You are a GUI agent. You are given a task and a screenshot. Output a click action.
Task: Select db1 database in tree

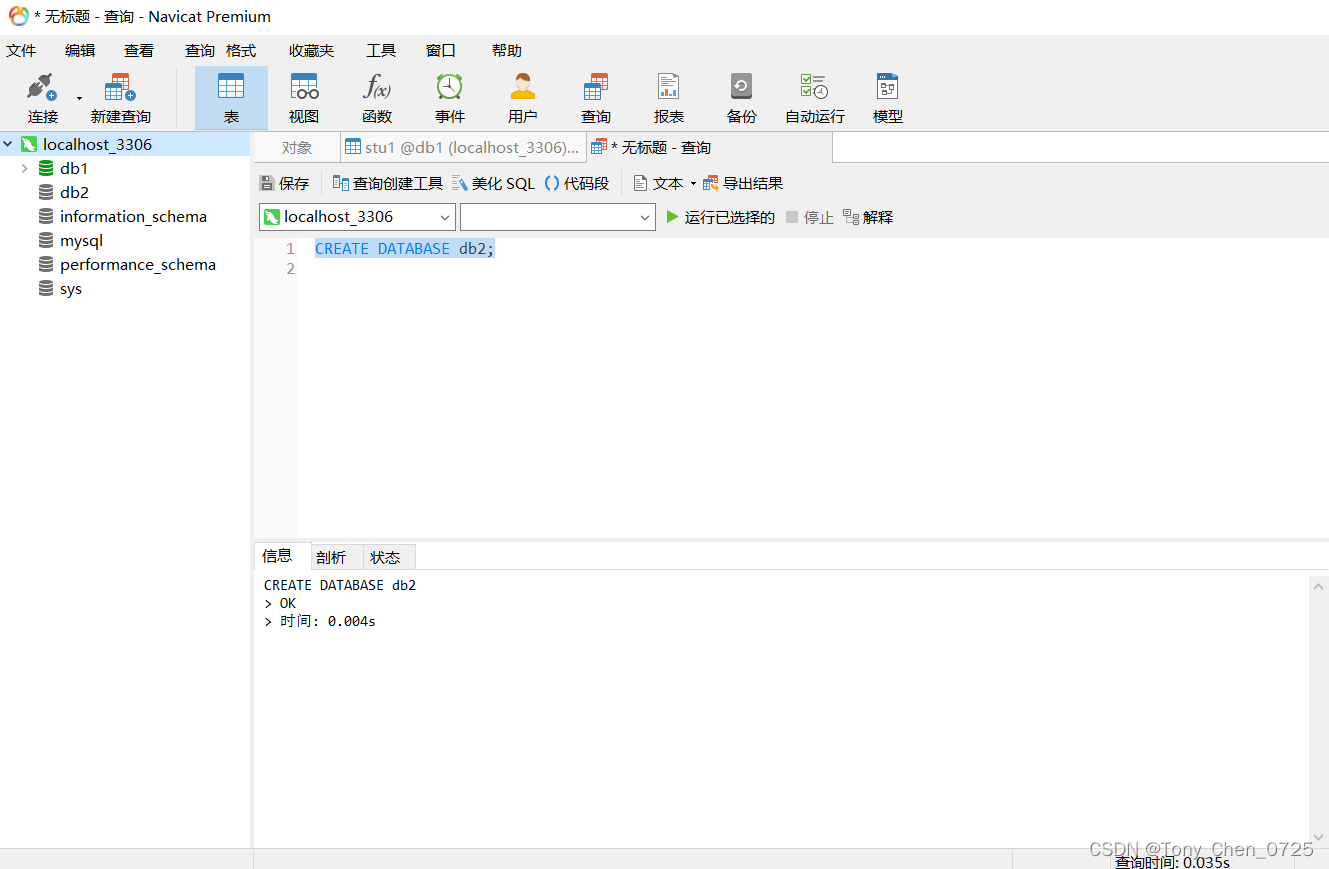click(x=74, y=168)
